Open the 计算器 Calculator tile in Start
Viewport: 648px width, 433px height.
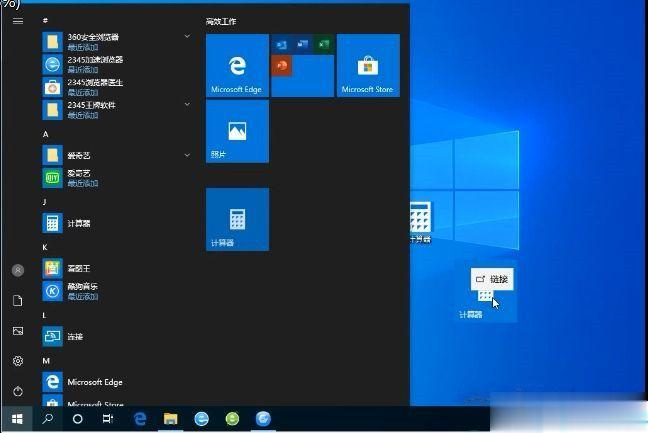[x=237, y=219]
